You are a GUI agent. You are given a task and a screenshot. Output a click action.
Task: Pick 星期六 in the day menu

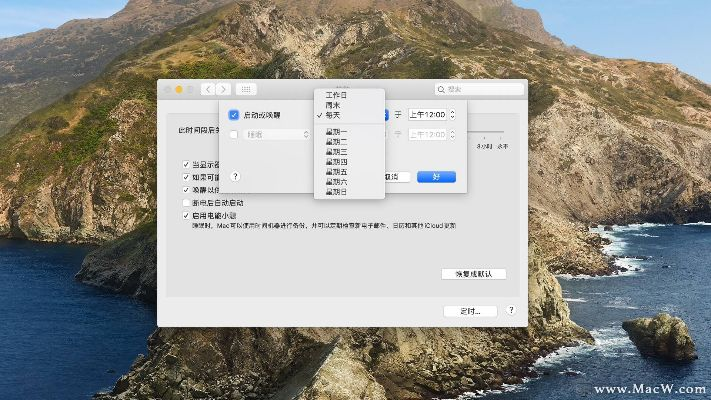pos(337,182)
